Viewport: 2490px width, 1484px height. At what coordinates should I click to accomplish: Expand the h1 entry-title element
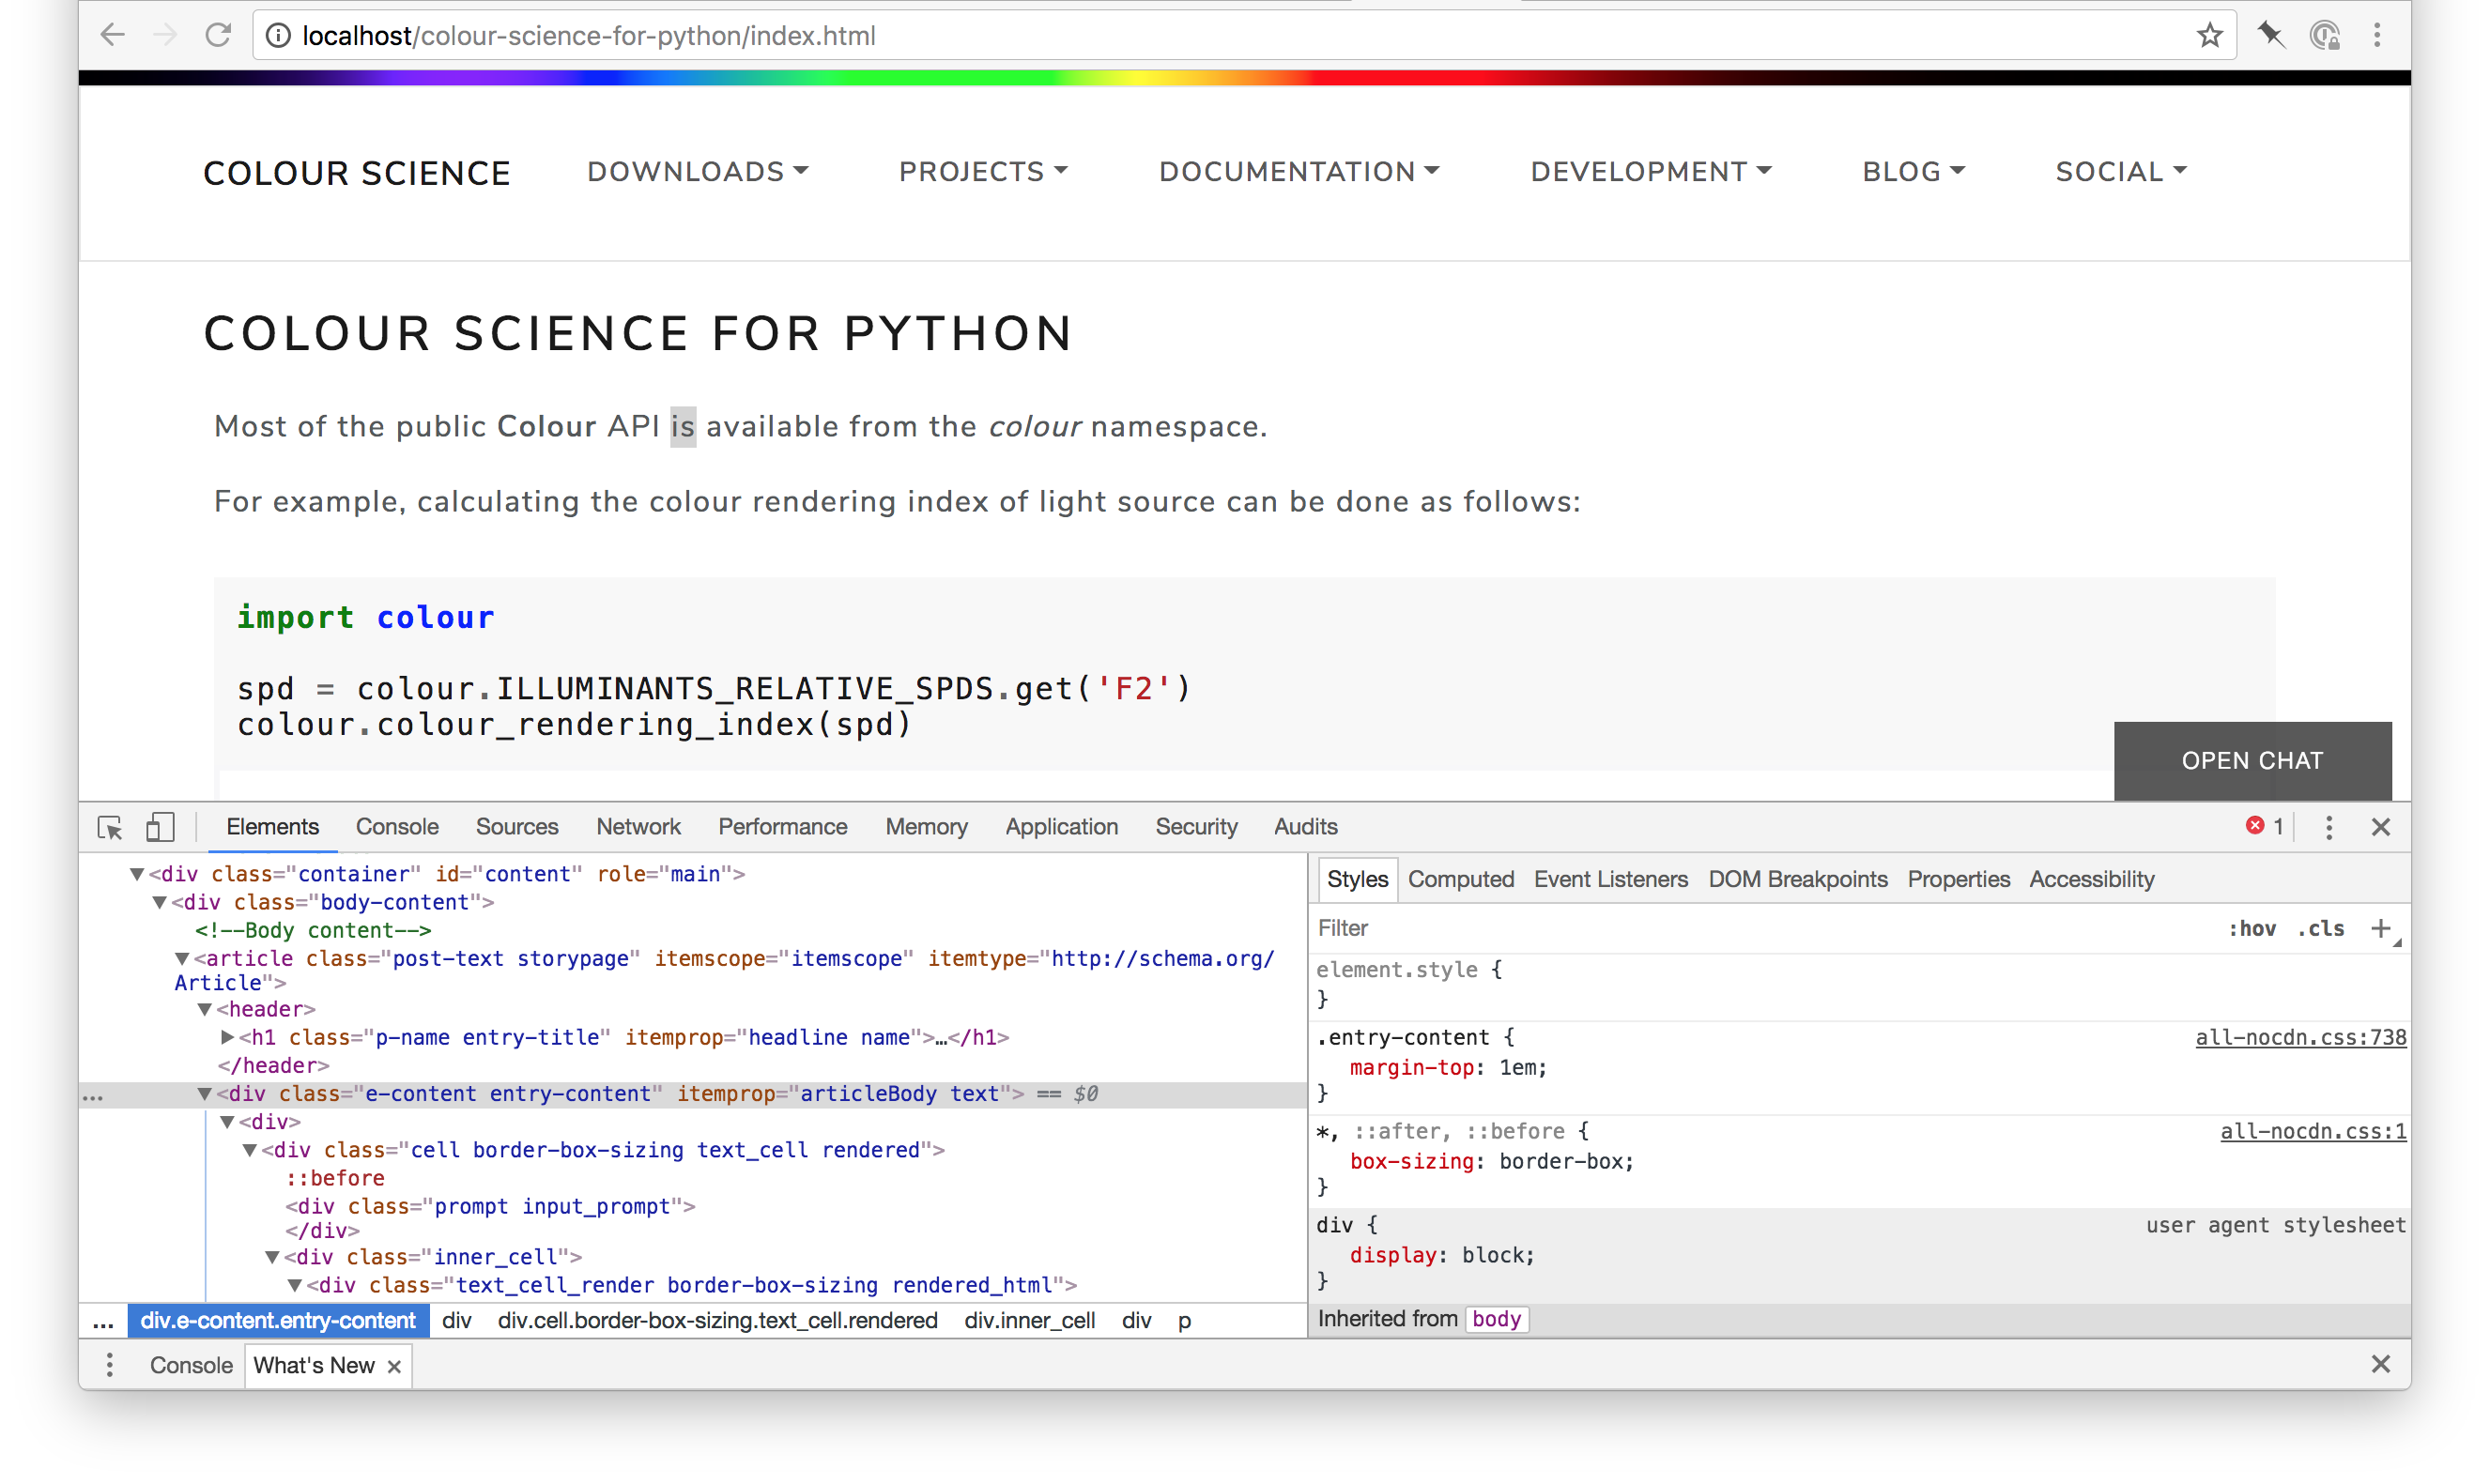click(x=226, y=1037)
